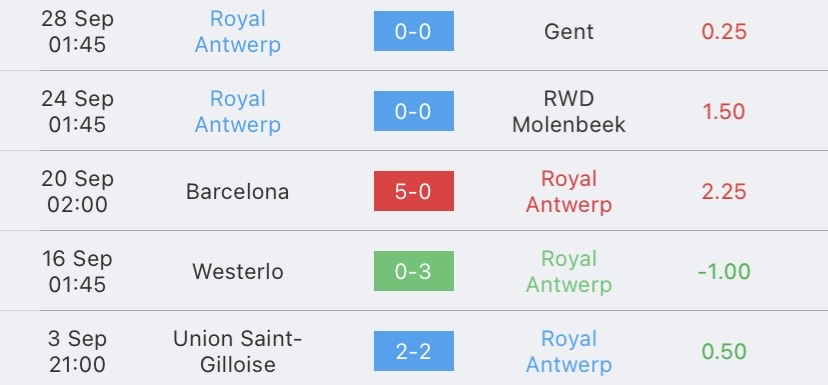Open the Union Saint-Gilloise team name
The image size is (828, 385).
[238, 352]
